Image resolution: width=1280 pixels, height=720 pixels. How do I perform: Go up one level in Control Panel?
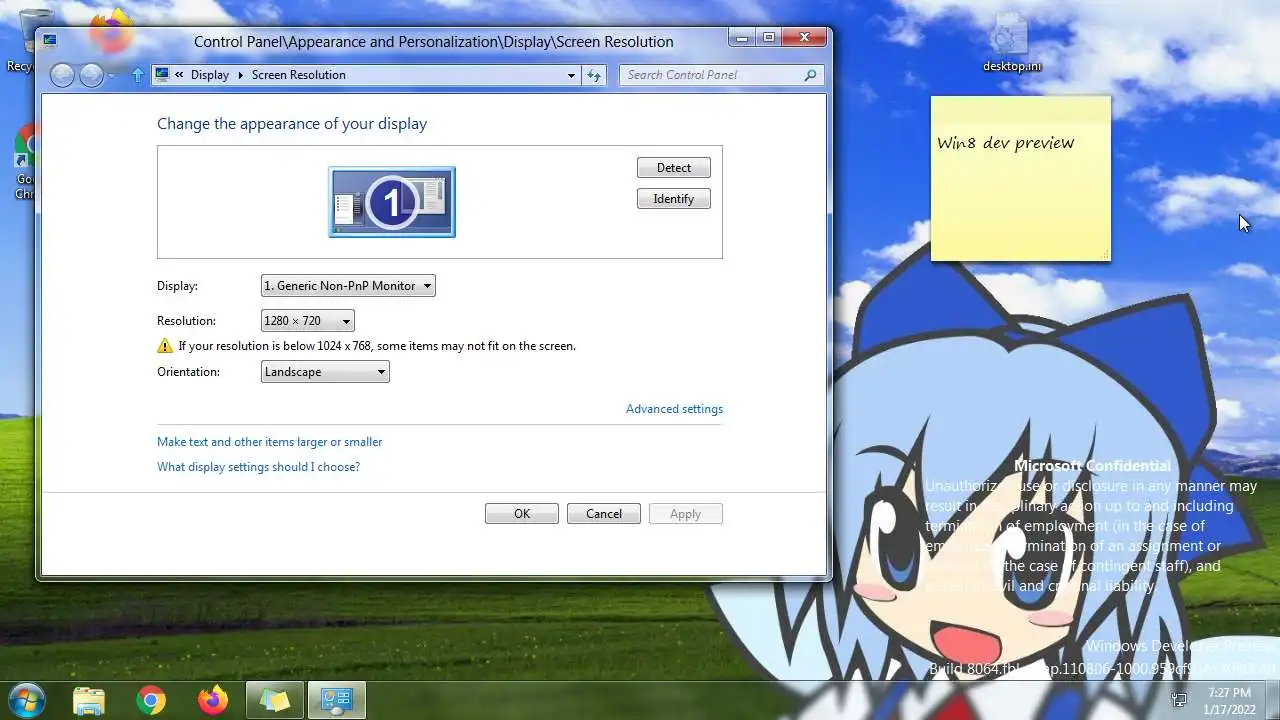138,75
